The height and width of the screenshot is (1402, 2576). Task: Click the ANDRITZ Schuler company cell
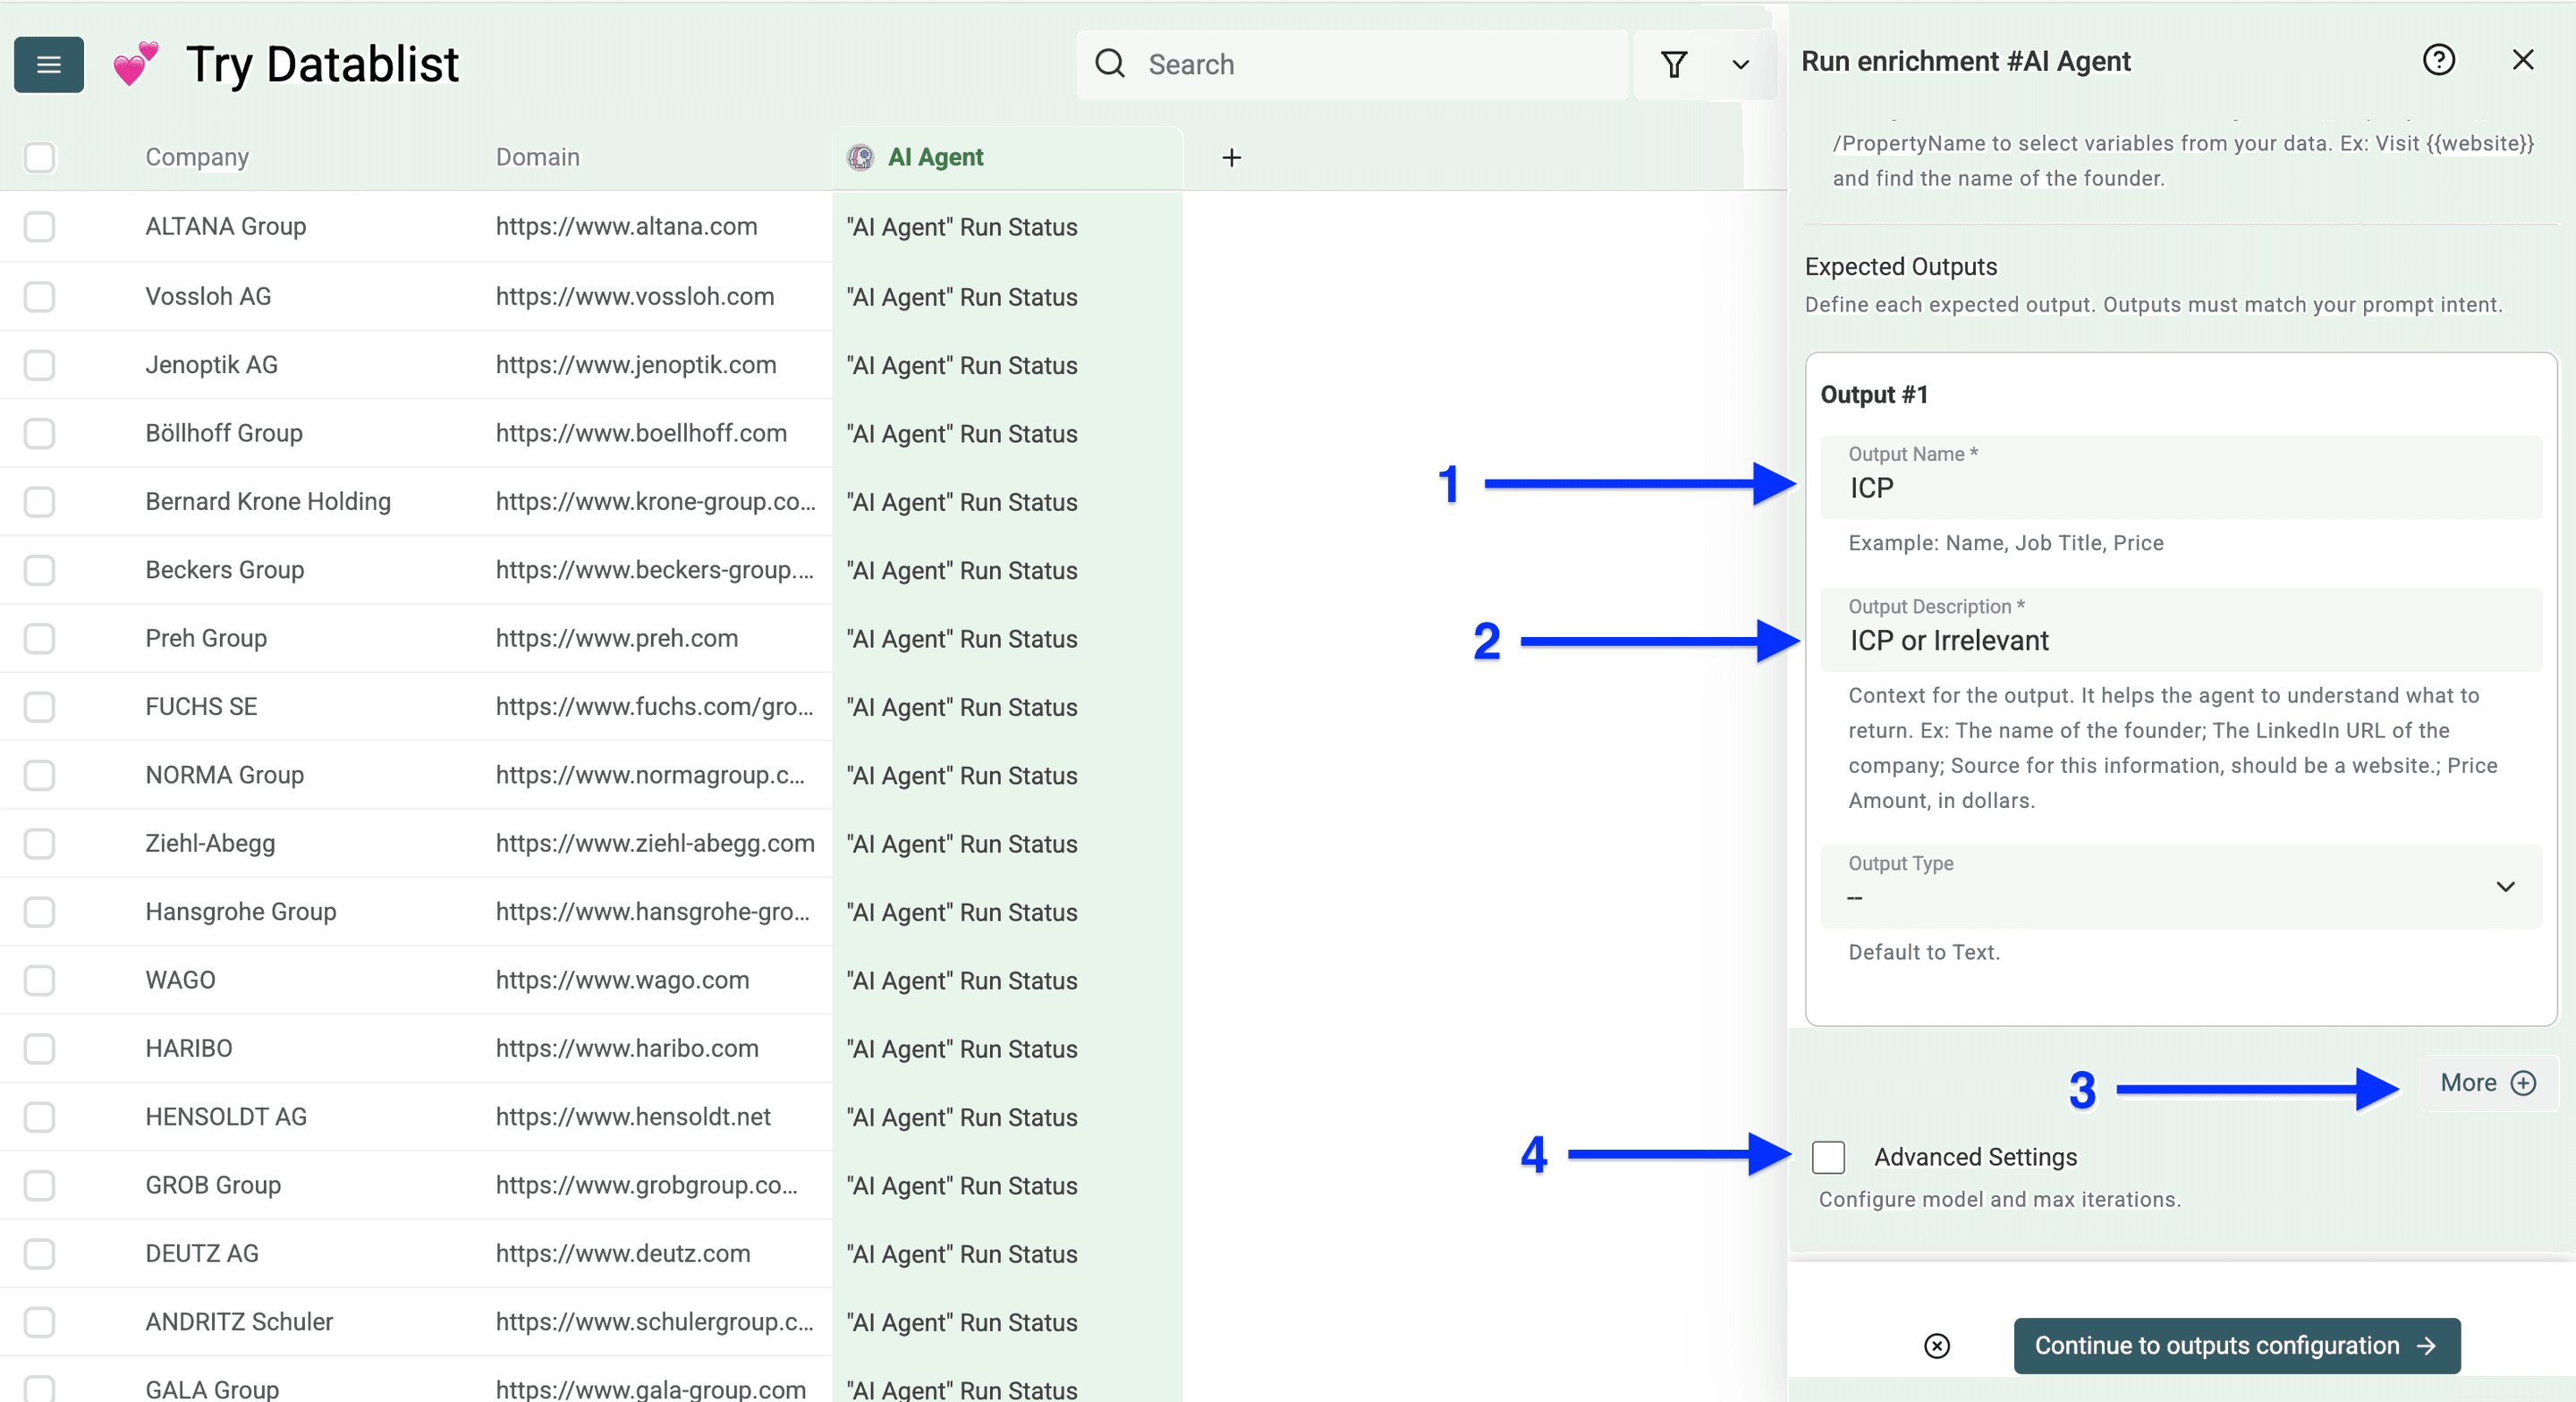(238, 1322)
